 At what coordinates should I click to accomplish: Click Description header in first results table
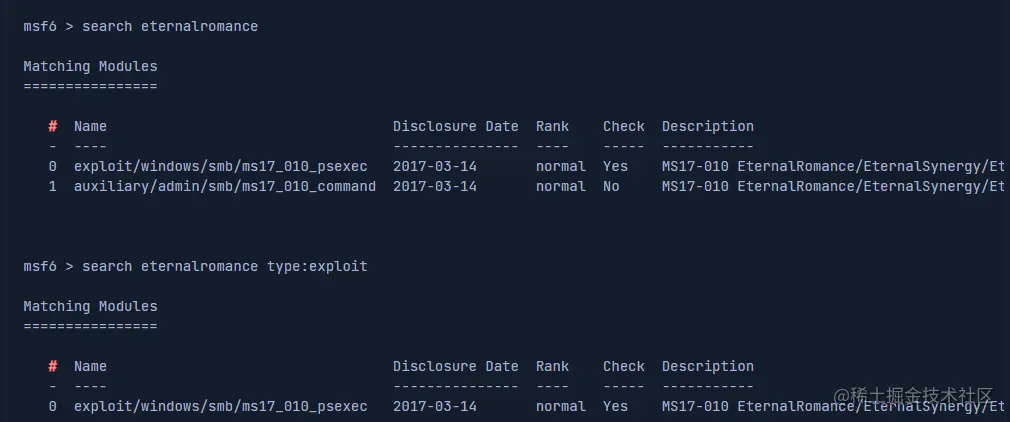pyautogui.click(x=707, y=126)
